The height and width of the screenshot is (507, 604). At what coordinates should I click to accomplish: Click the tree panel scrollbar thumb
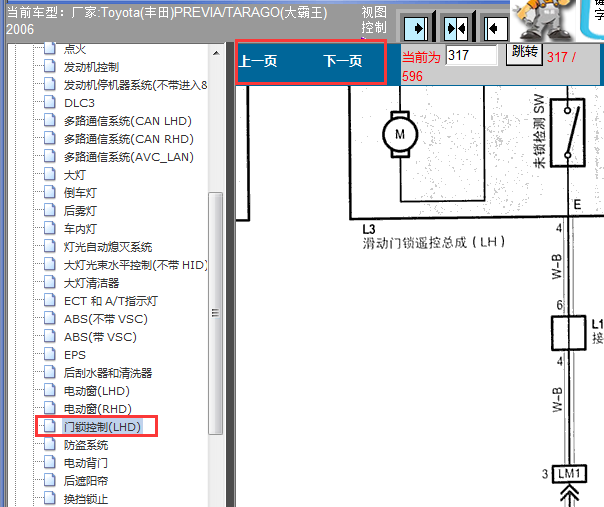pyautogui.click(x=216, y=313)
